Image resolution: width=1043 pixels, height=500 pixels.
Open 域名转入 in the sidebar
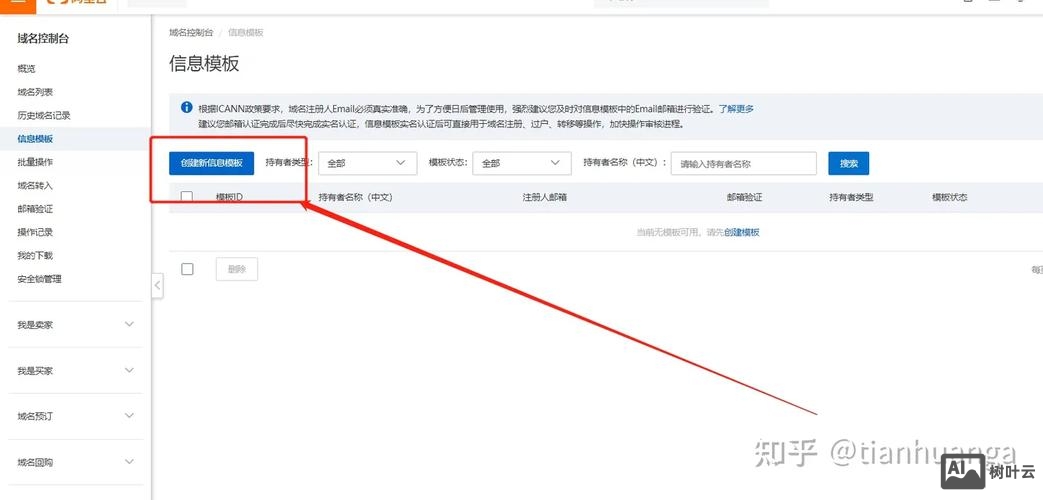click(x=35, y=186)
